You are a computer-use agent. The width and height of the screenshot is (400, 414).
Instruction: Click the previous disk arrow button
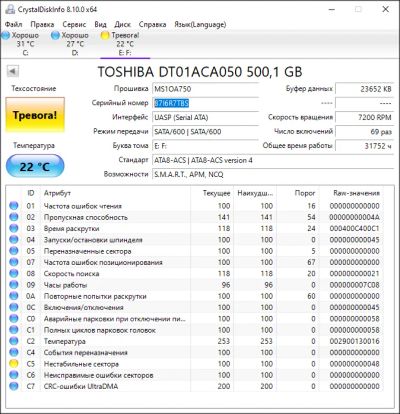(13, 71)
